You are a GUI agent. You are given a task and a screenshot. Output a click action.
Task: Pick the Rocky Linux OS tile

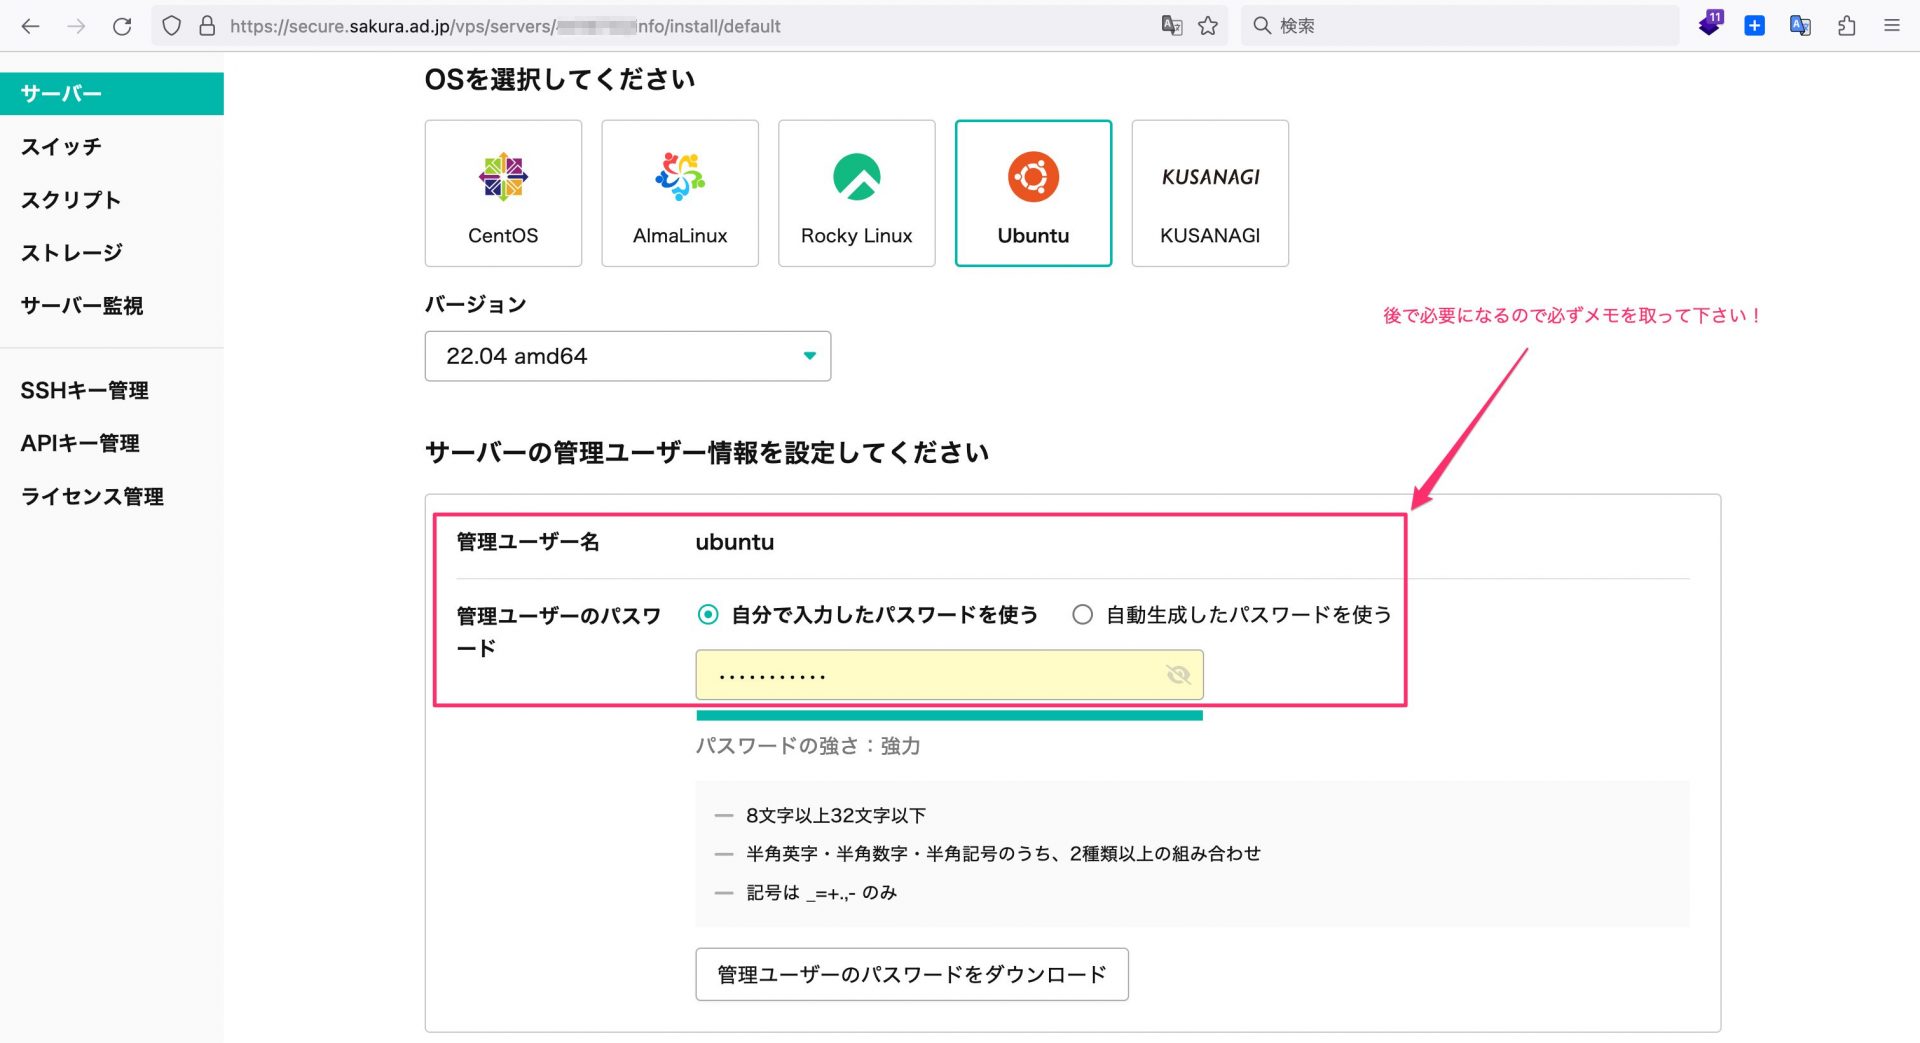[856, 193]
